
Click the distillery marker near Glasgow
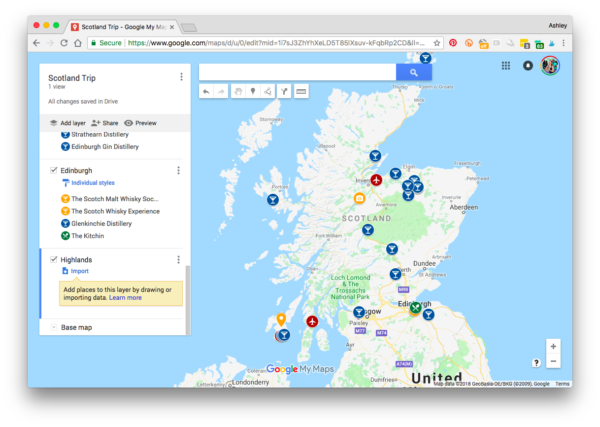(359, 312)
